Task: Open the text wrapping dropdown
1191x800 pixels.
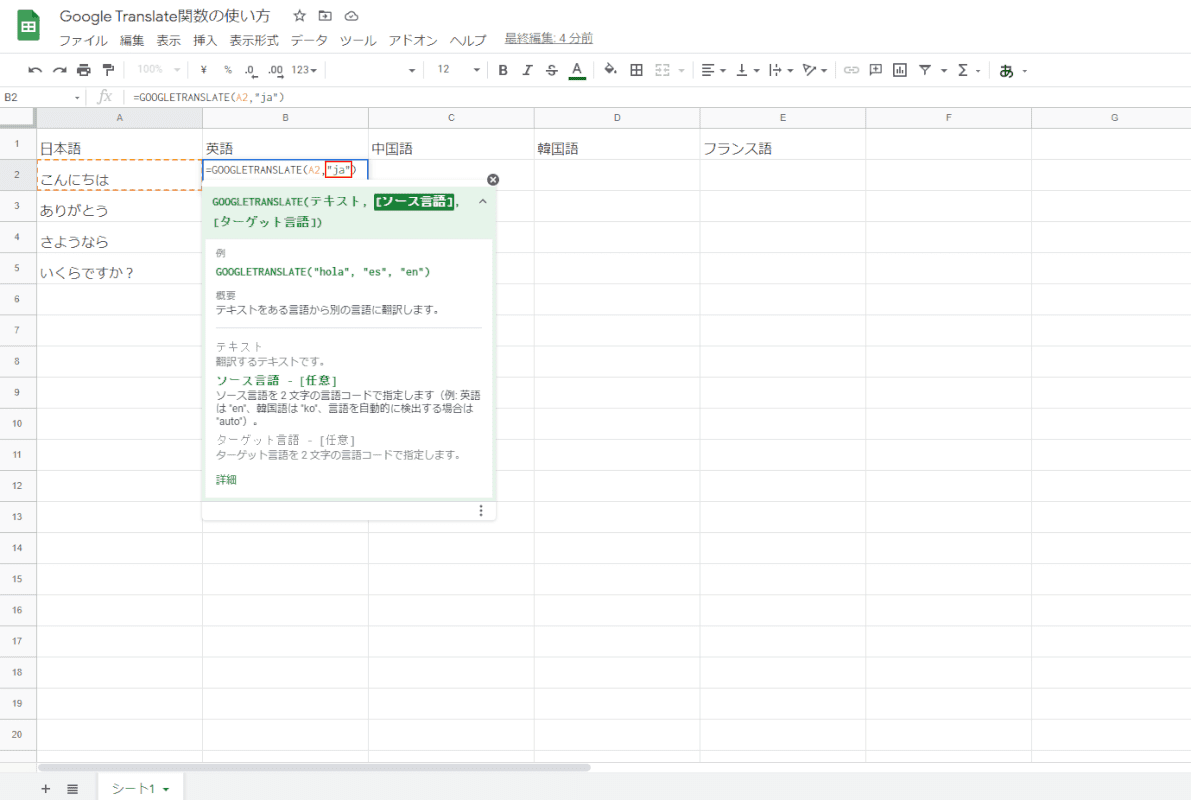Action: point(781,70)
